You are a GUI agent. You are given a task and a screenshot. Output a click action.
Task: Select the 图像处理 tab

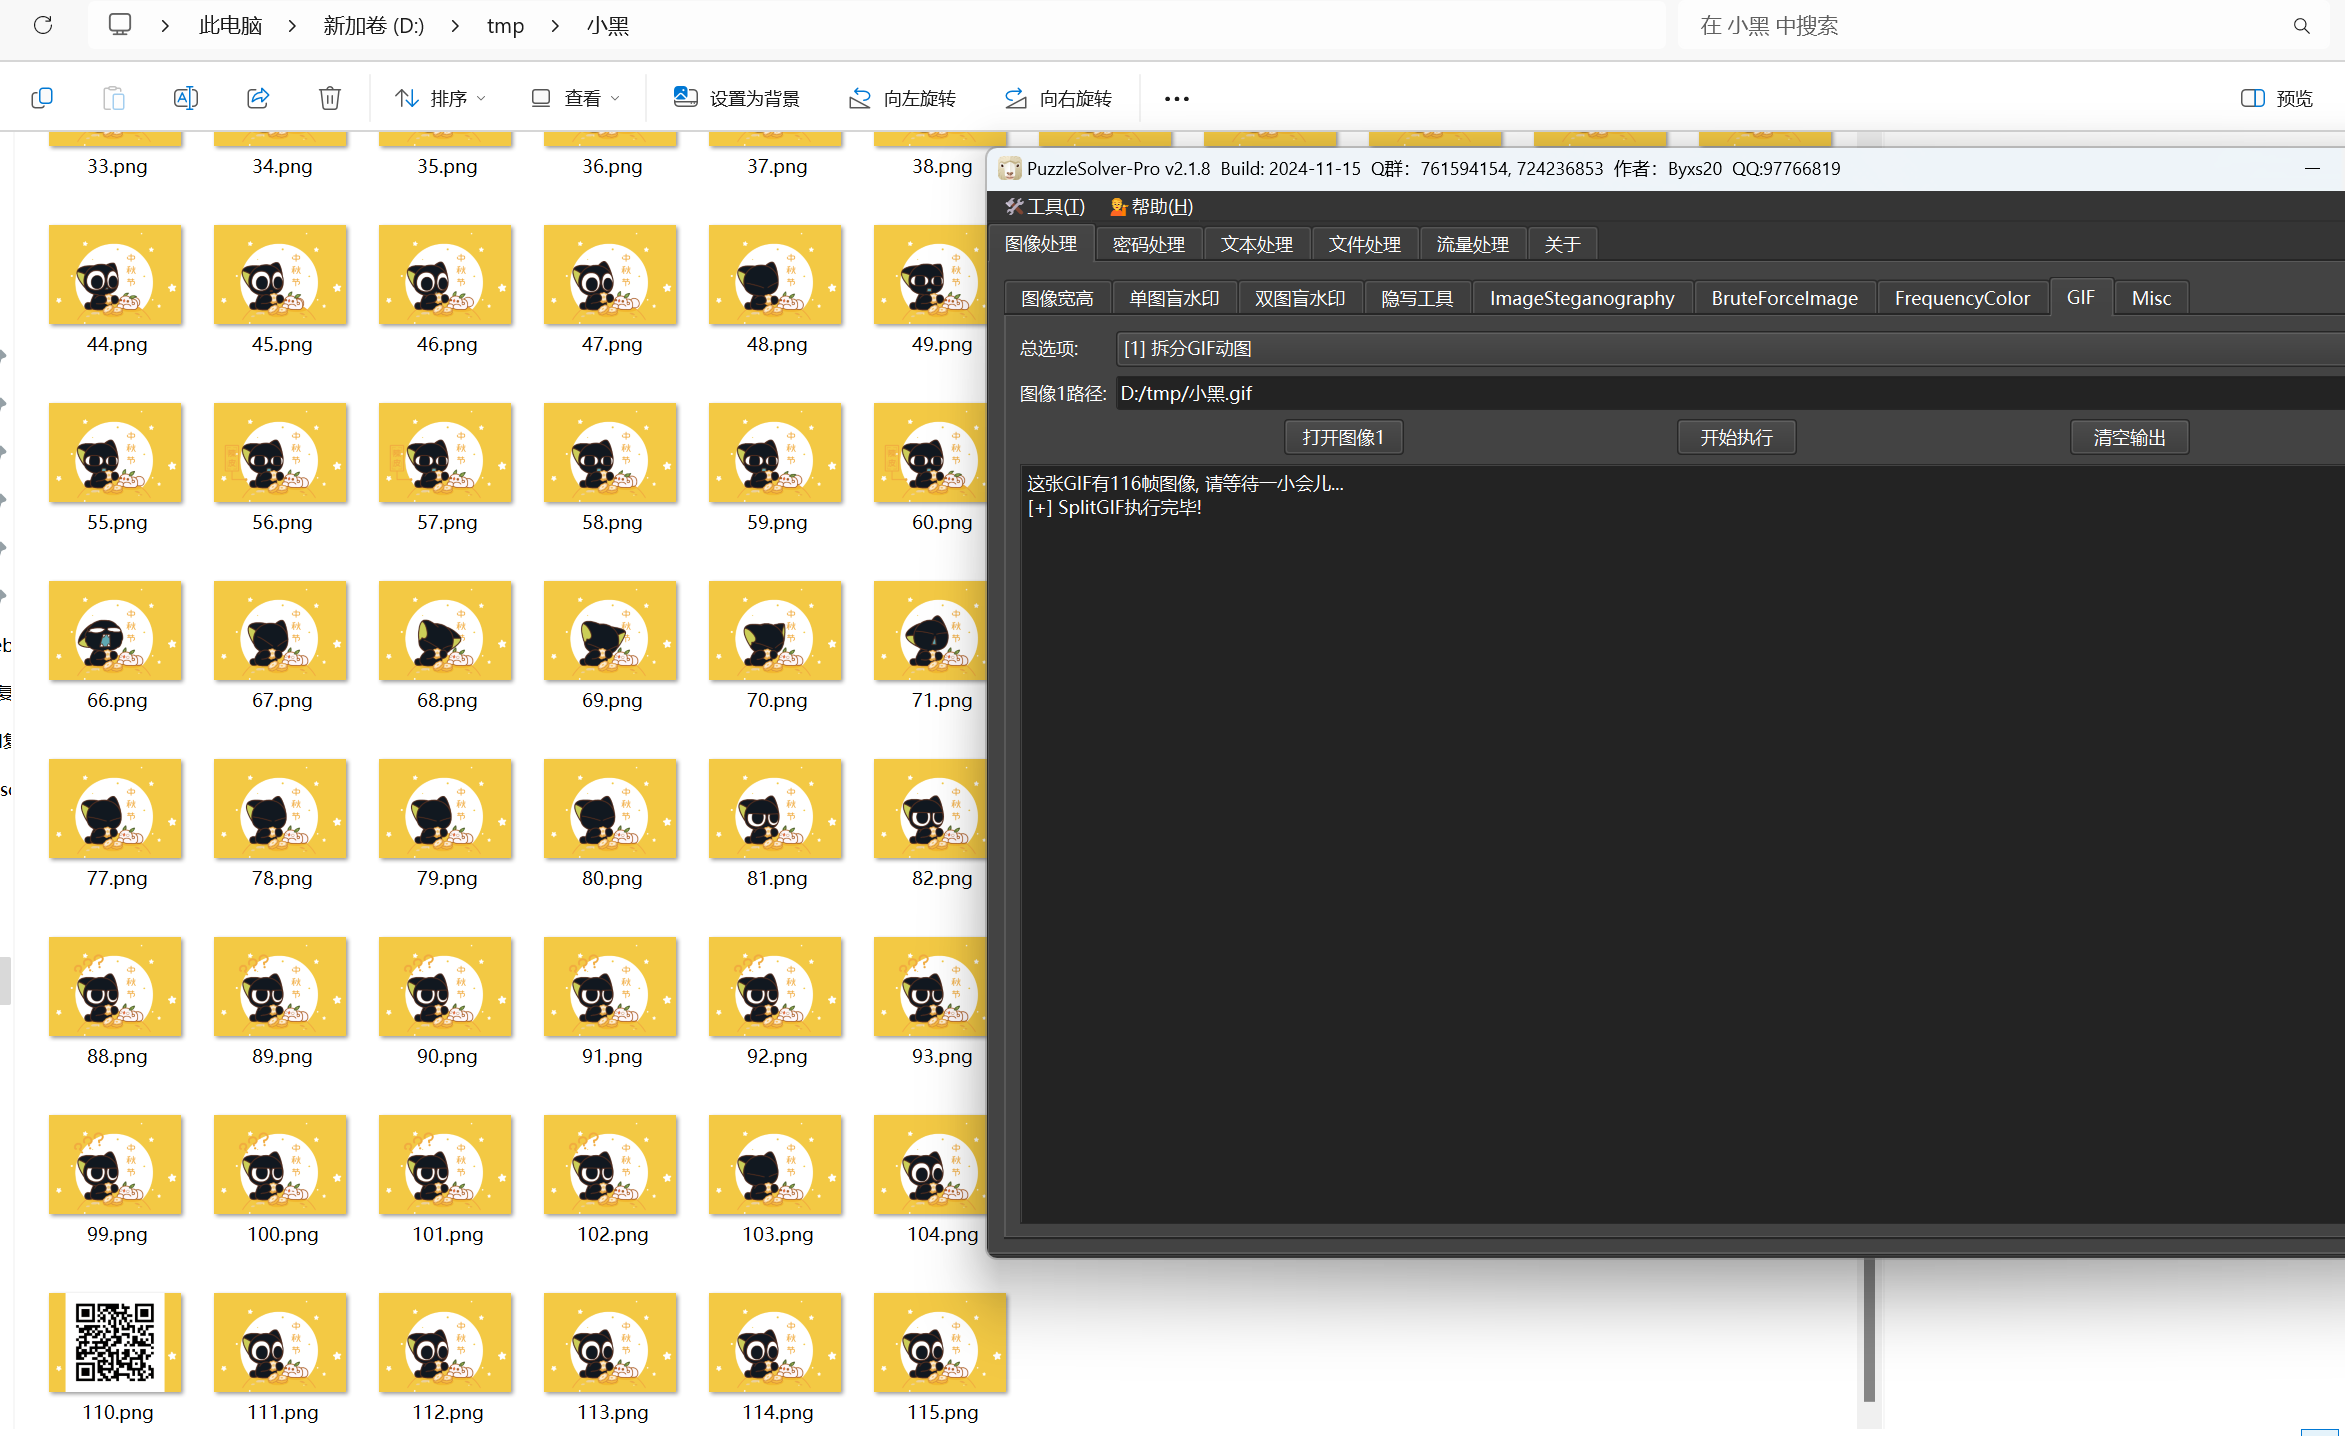[1041, 244]
